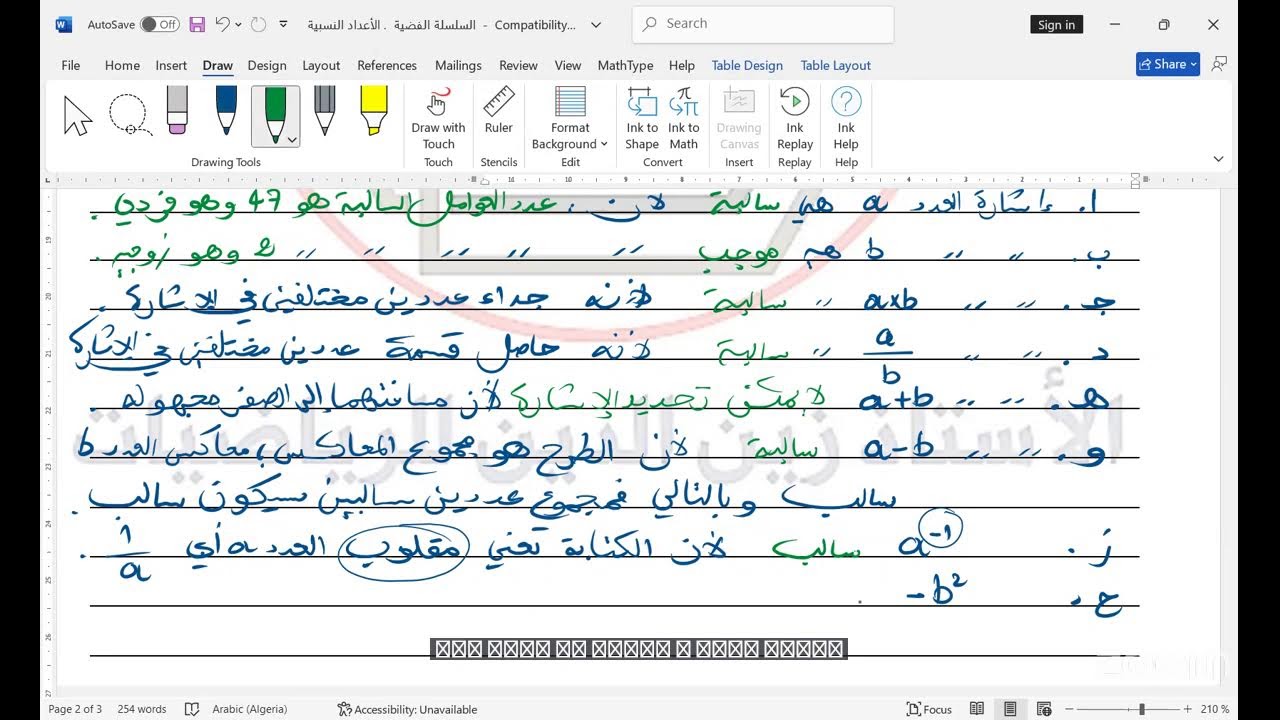Open the Help tab

coord(682,65)
